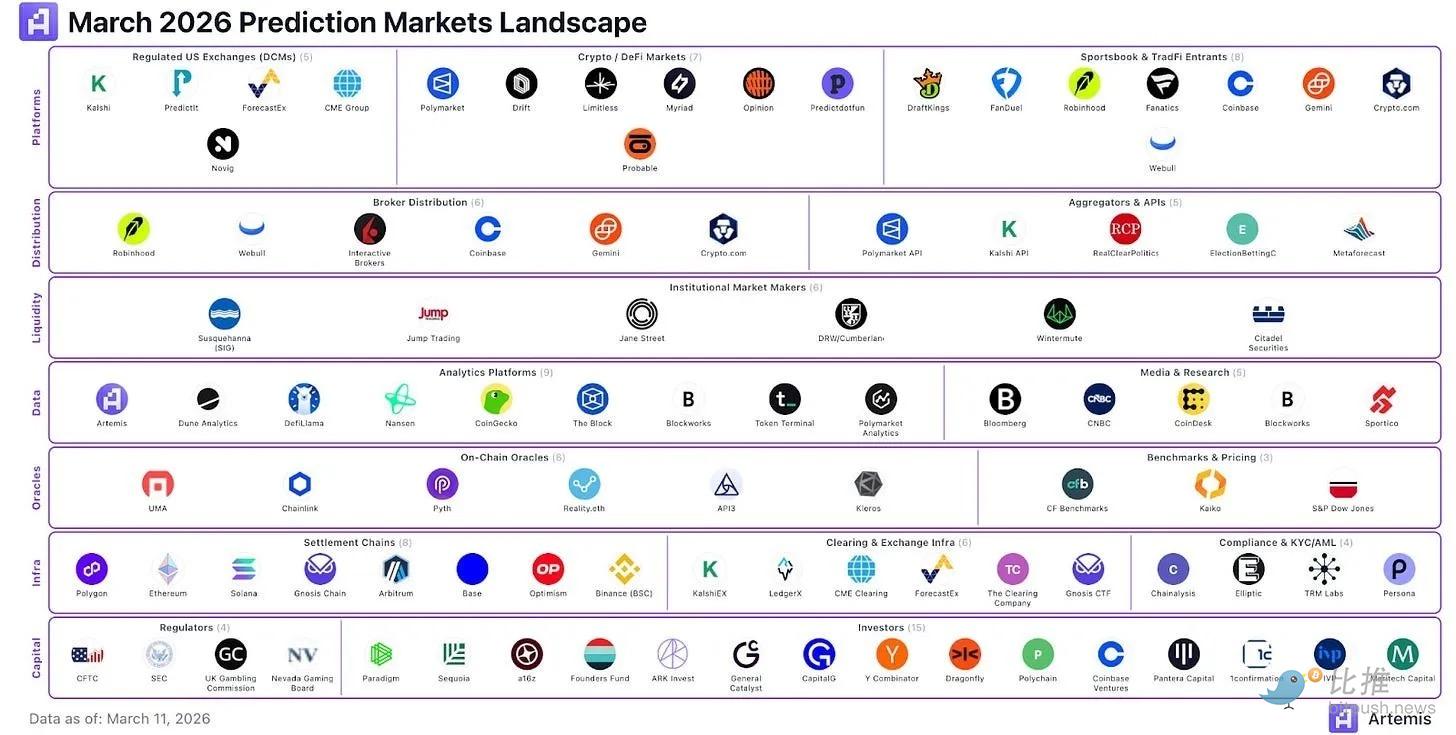
Task: Click the DraftKings crown logo
Action: click(x=928, y=84)
